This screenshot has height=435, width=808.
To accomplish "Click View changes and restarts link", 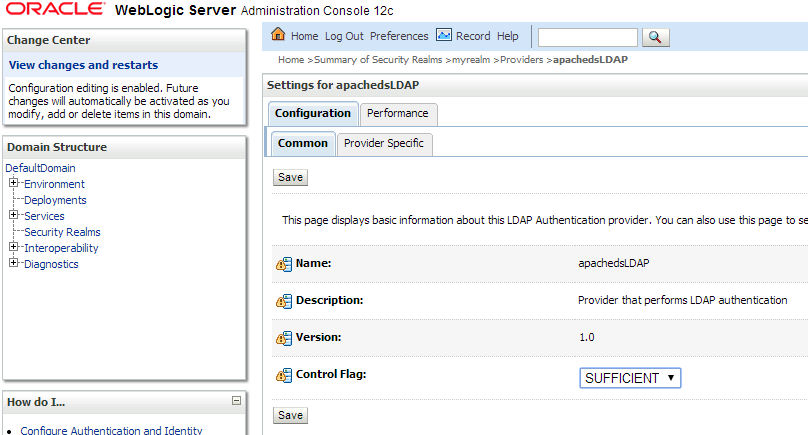I will pyautogui.click(x=83, y=65).
